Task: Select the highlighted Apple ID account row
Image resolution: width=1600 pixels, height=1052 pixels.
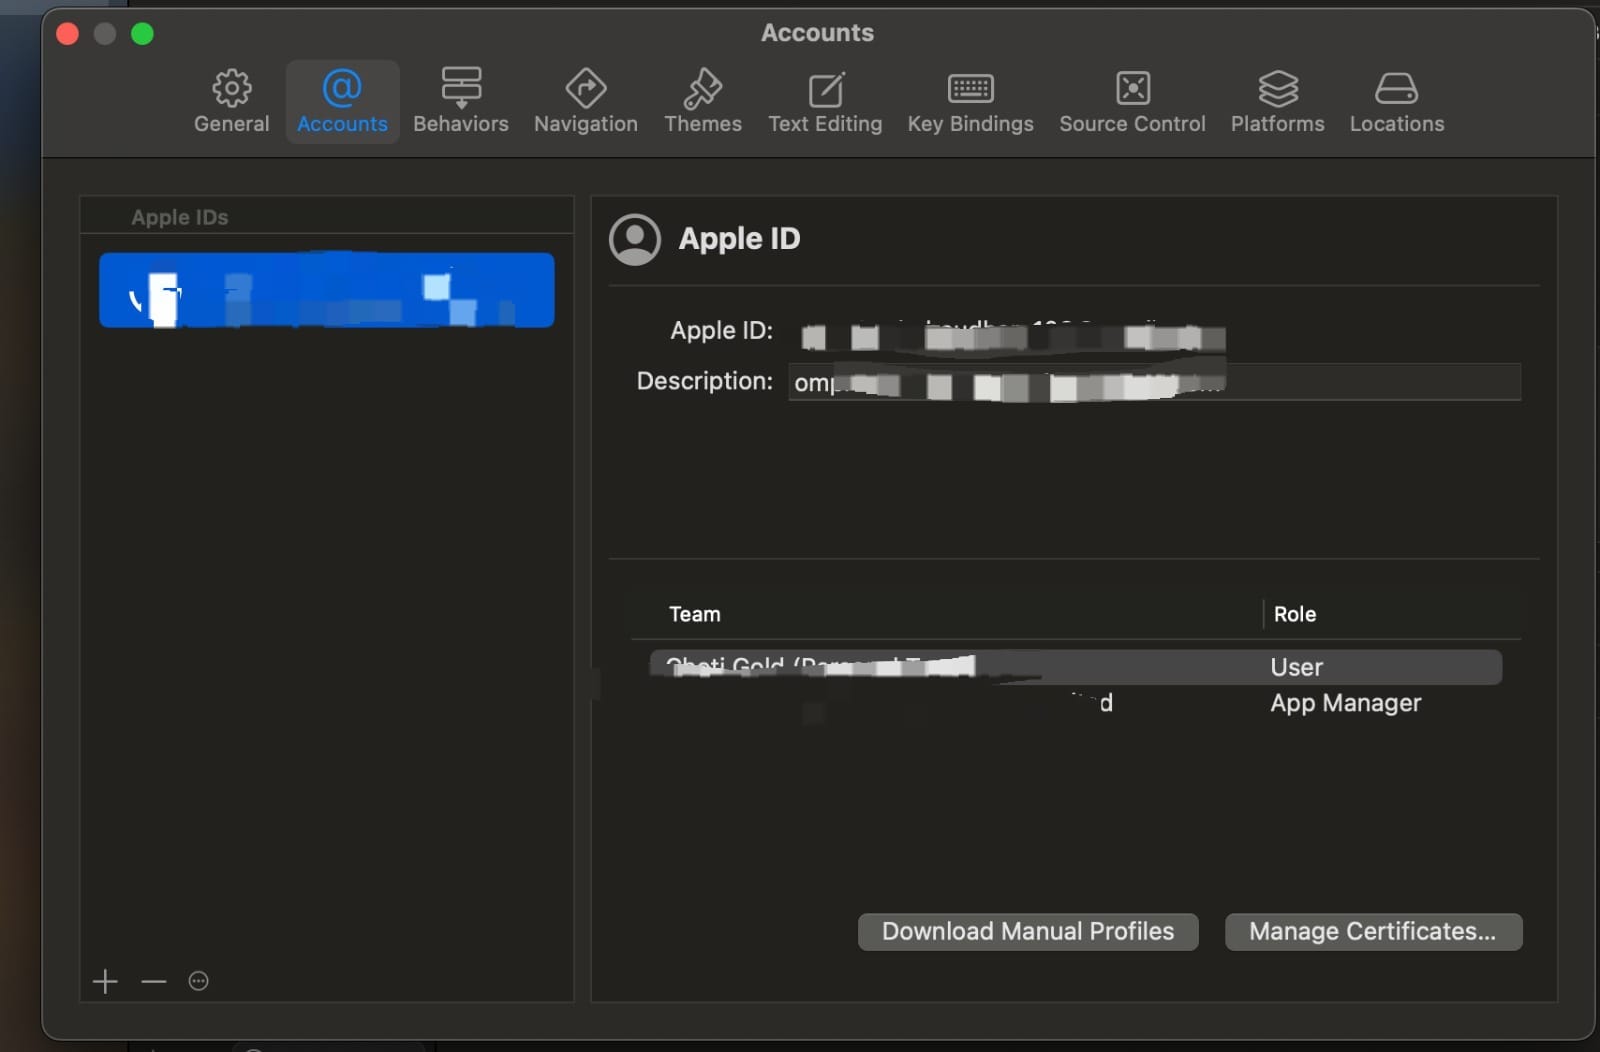Action: [x=326, y=290]
